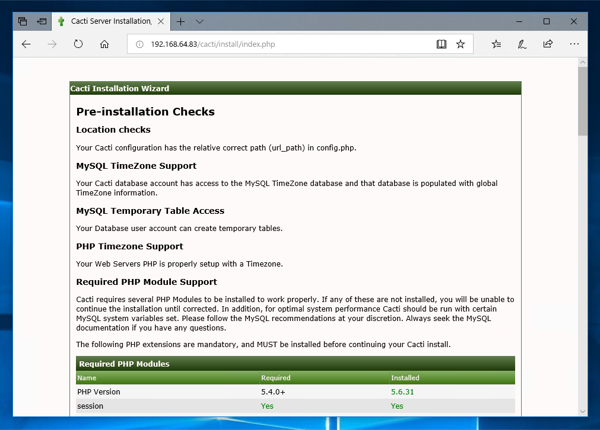
Task: Open Reading view book icon
Action: (x=441, y=44)
